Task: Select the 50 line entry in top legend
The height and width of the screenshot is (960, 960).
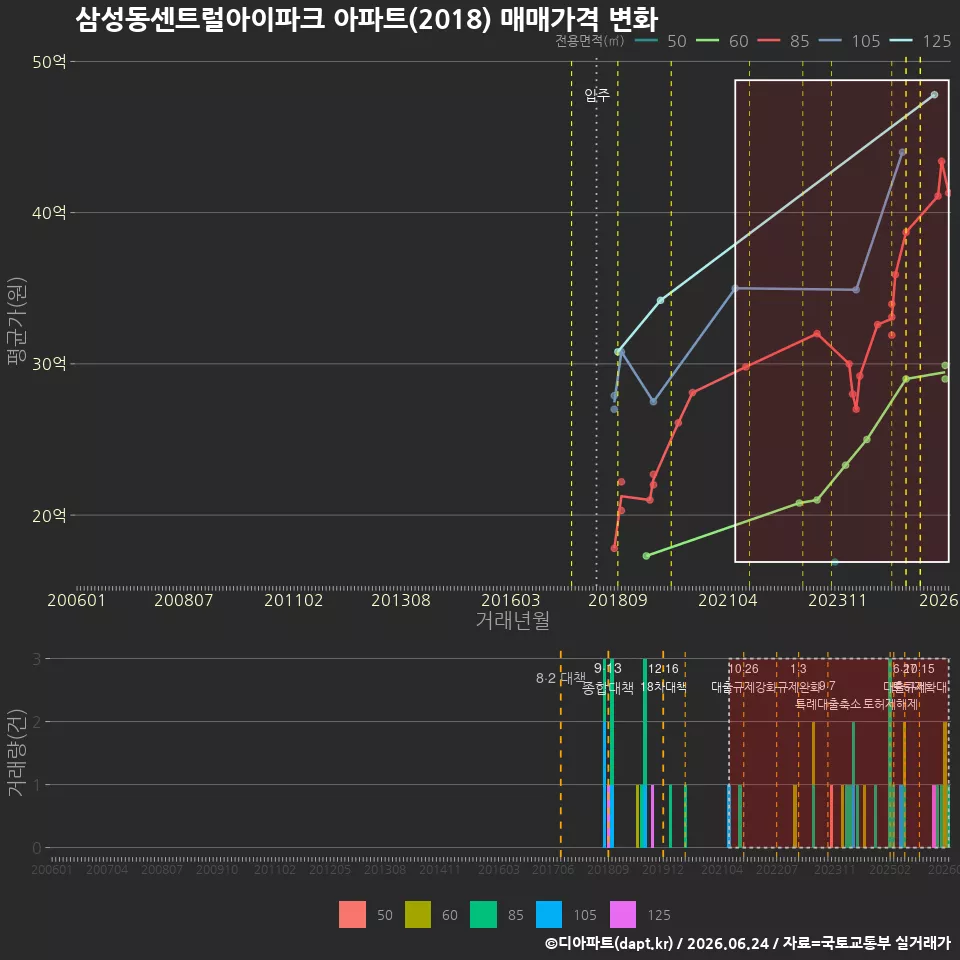Action: pos(661,41)
